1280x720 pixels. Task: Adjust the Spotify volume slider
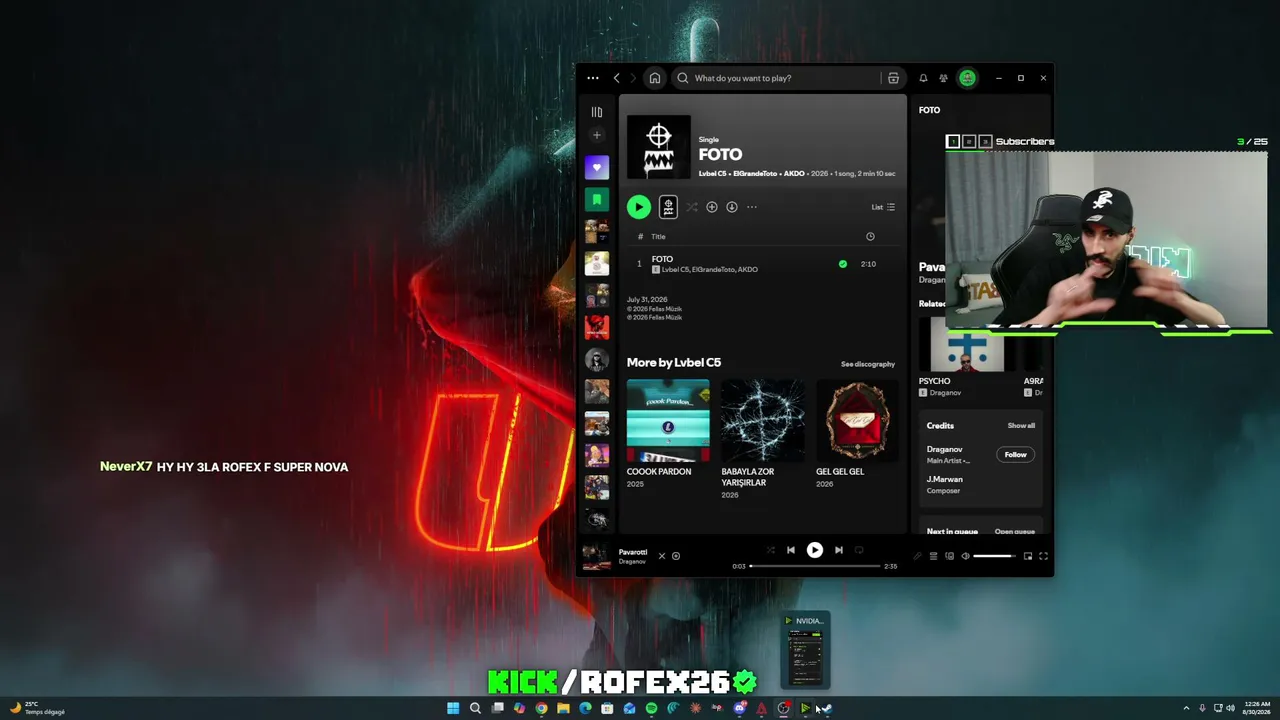[995, 556]
